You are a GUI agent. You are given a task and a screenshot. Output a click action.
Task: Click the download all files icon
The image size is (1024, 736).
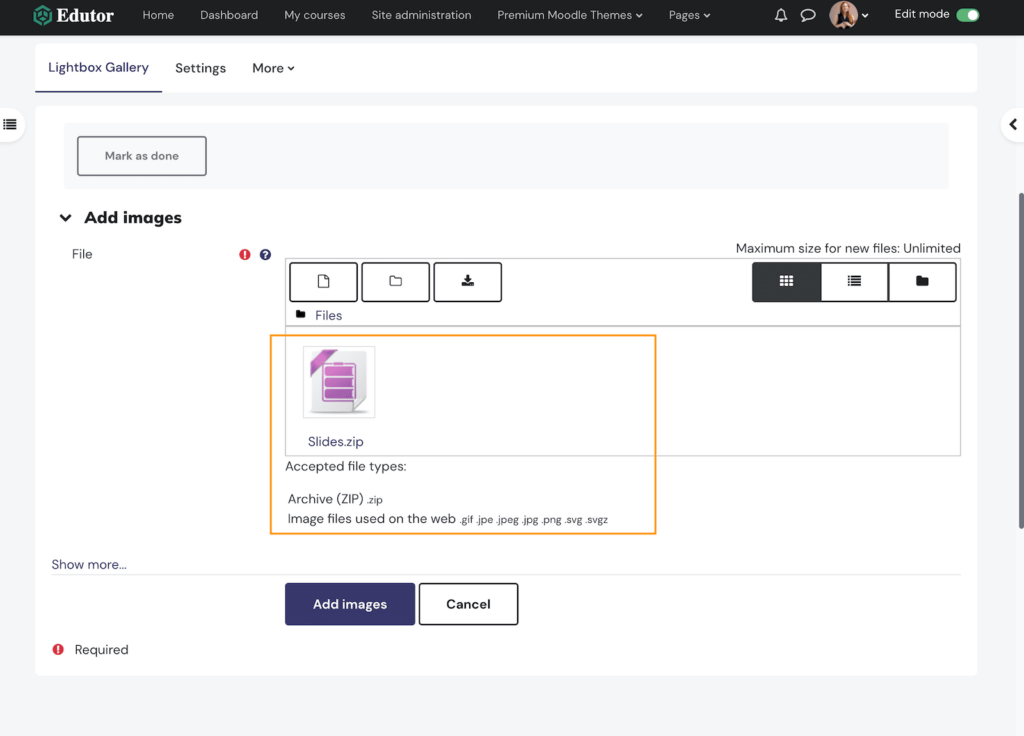tap(467, 282)
